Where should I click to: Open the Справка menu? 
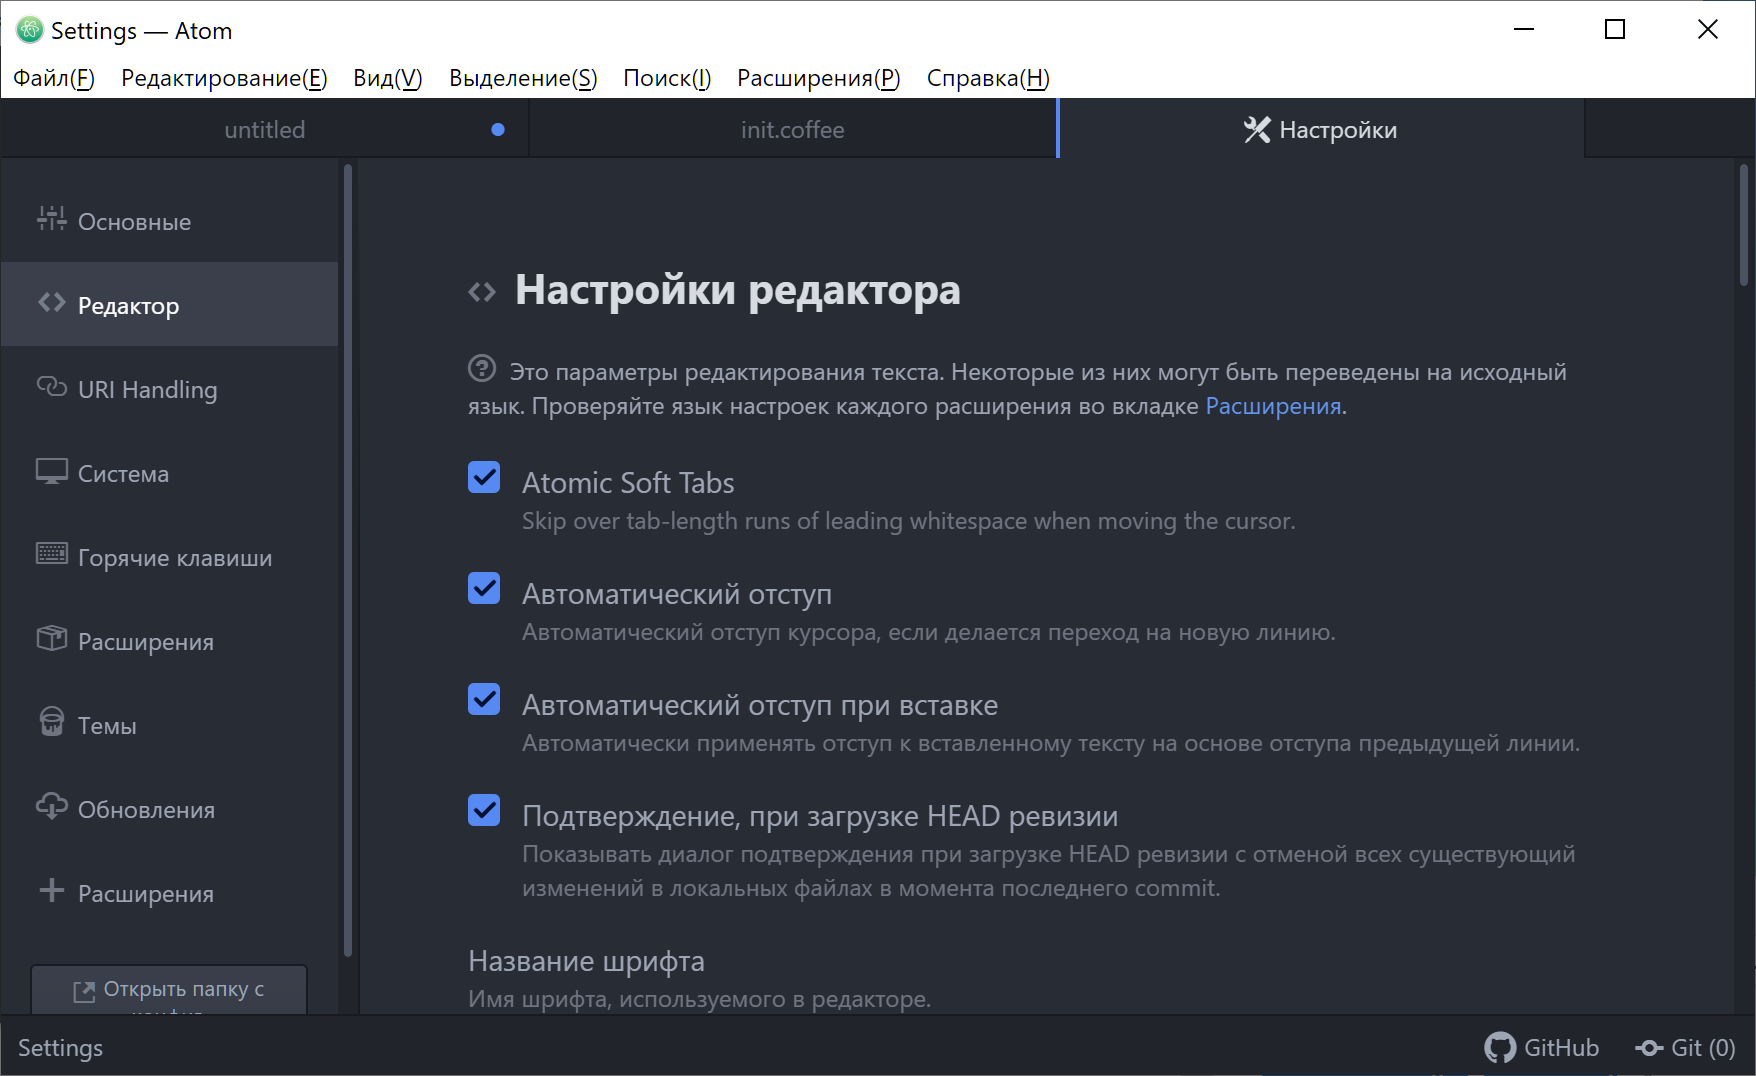pos(988,78)
